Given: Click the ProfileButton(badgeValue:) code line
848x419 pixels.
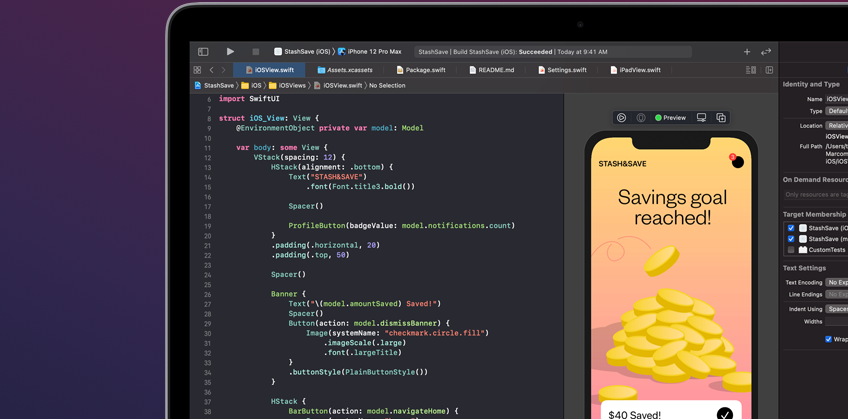Looking at the screenshot, I should coord(401,225).
